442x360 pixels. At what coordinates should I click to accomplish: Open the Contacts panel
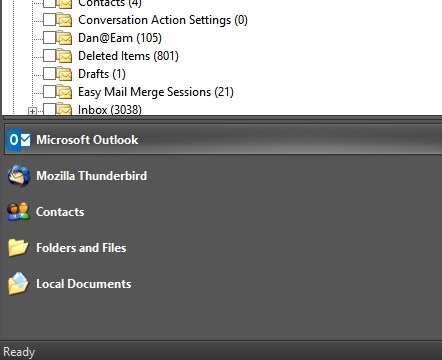pyautogui.click(x=223, y=212)
